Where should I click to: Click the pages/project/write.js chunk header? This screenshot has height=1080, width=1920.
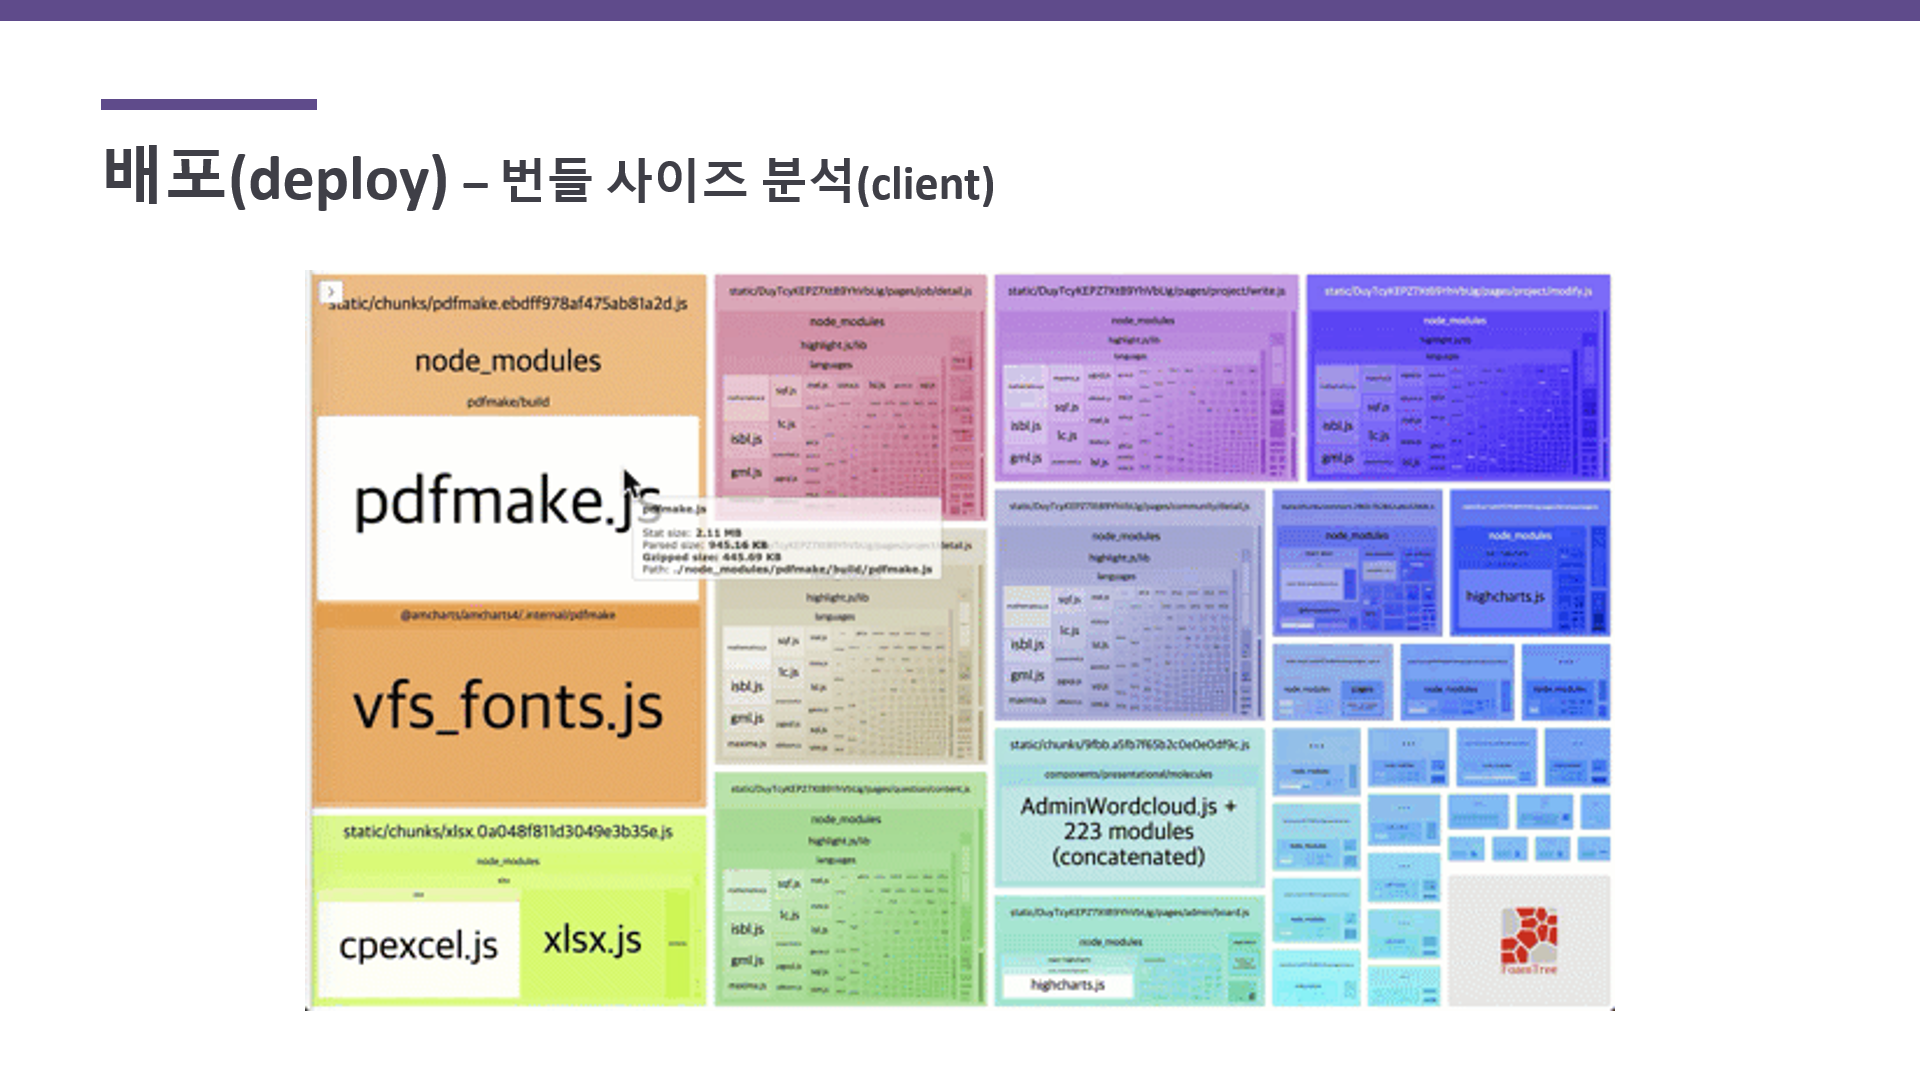1146,291
